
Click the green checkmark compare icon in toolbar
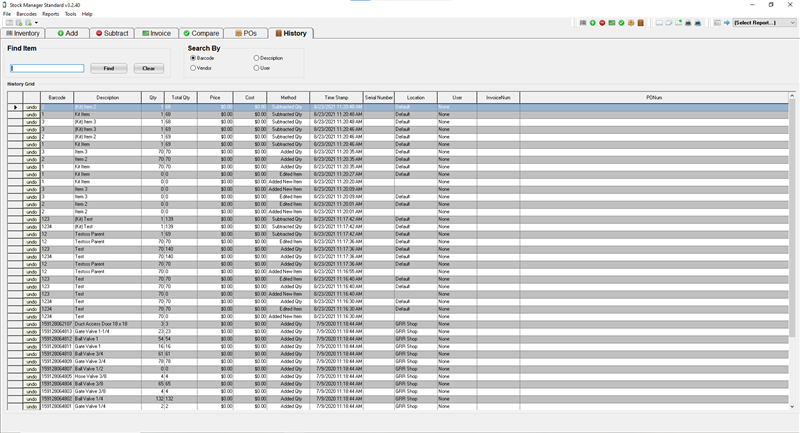coord(621,23)
